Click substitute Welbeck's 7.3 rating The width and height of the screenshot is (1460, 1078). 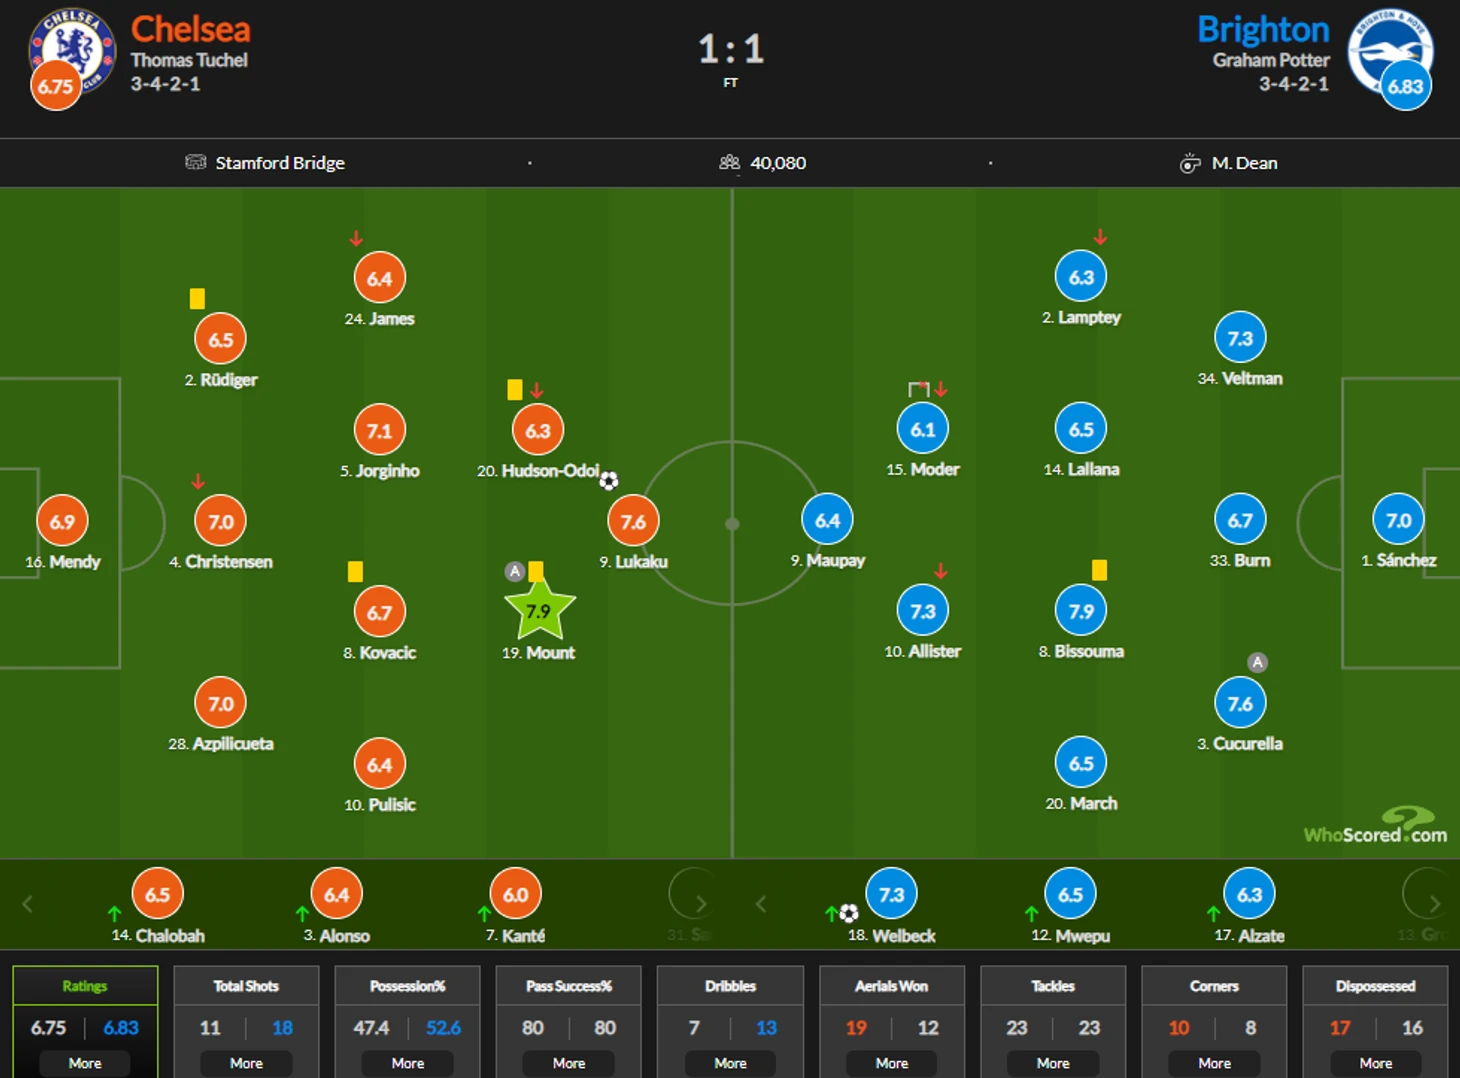pyautogui.click(x=891, y=894)
